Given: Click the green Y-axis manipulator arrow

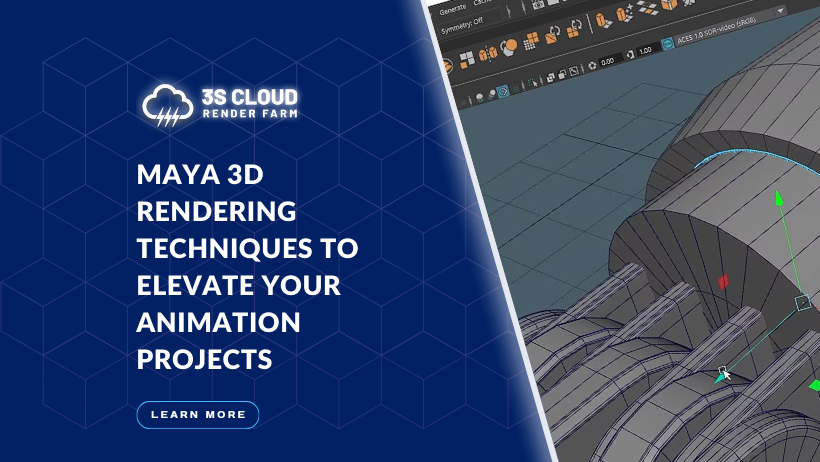Looking at the screenshot, I should pyautogui.click(x=779, y=198).
